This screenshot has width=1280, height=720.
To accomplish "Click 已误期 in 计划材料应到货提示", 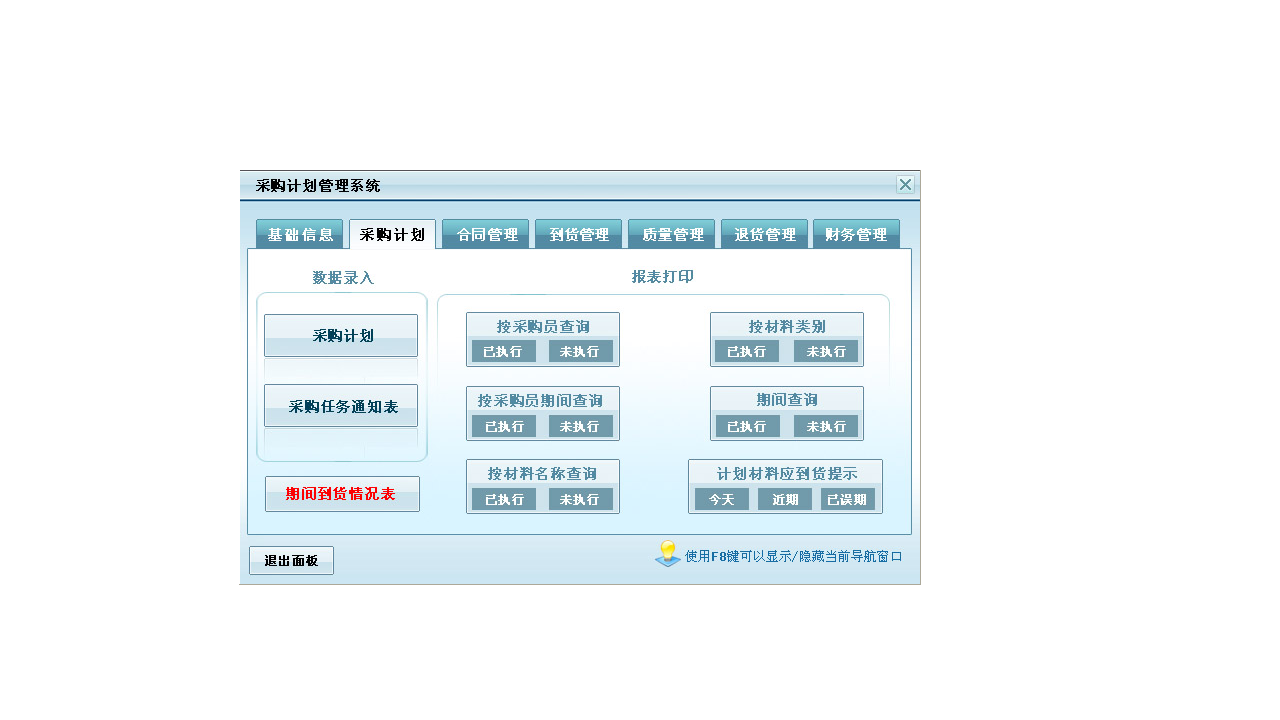I will tap(848, 499).
